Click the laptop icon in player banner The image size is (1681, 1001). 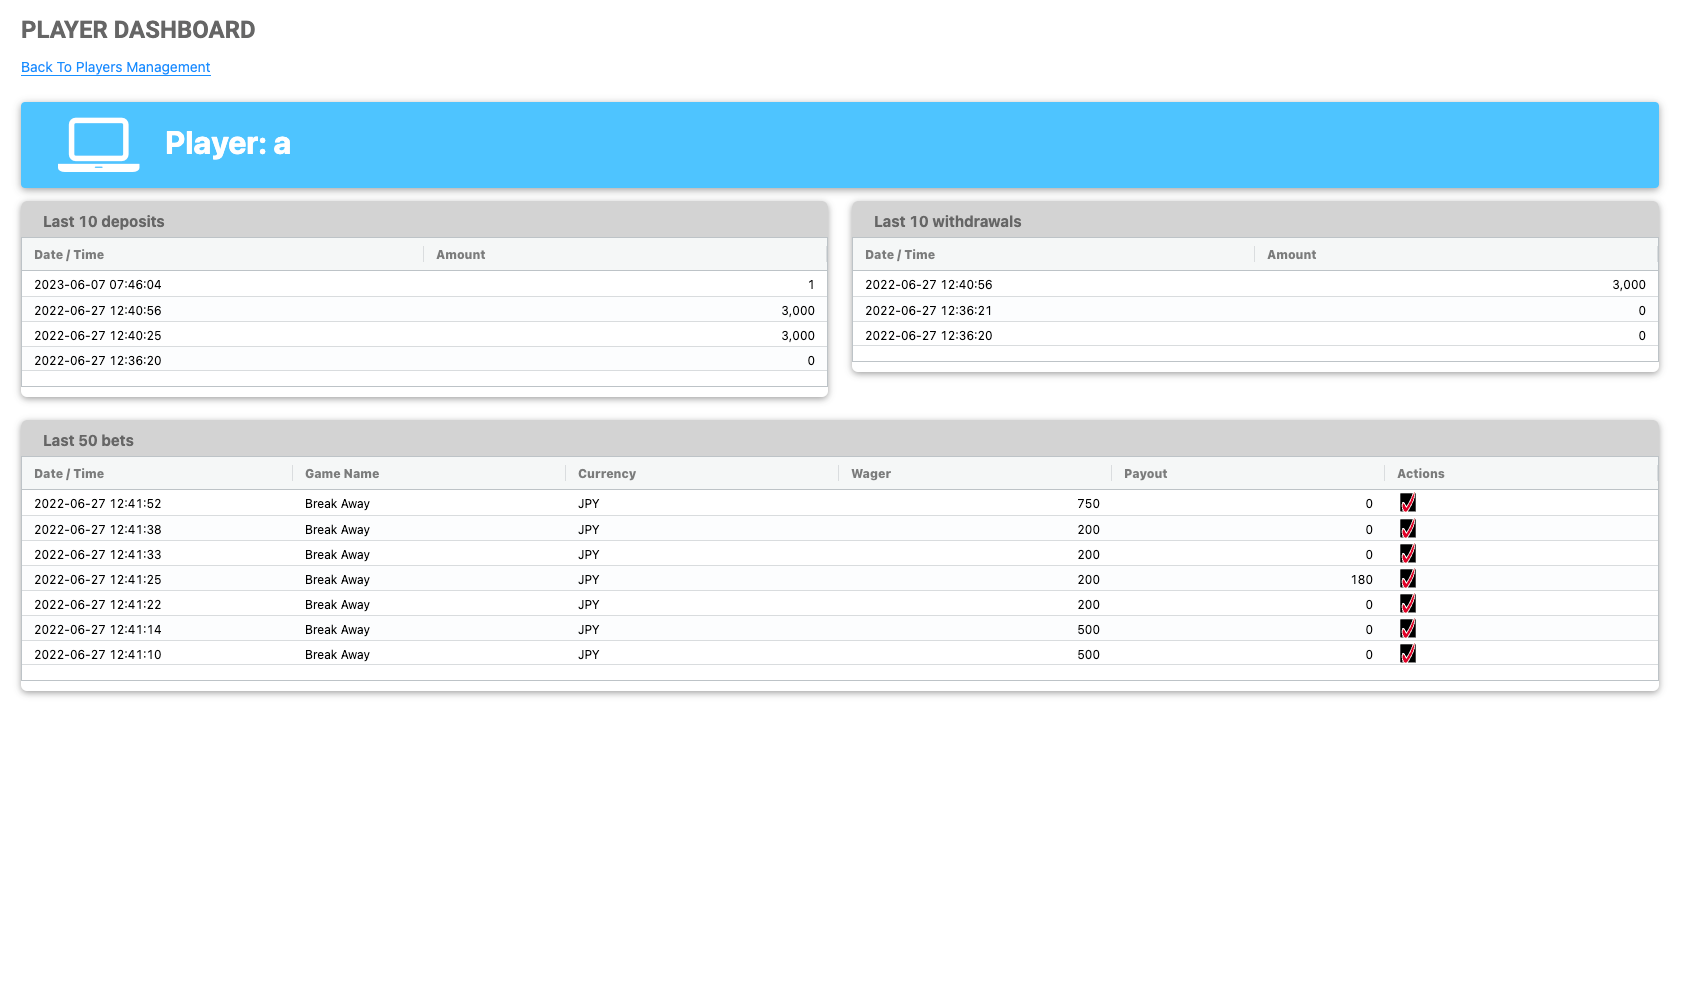(x=99, y=145)
